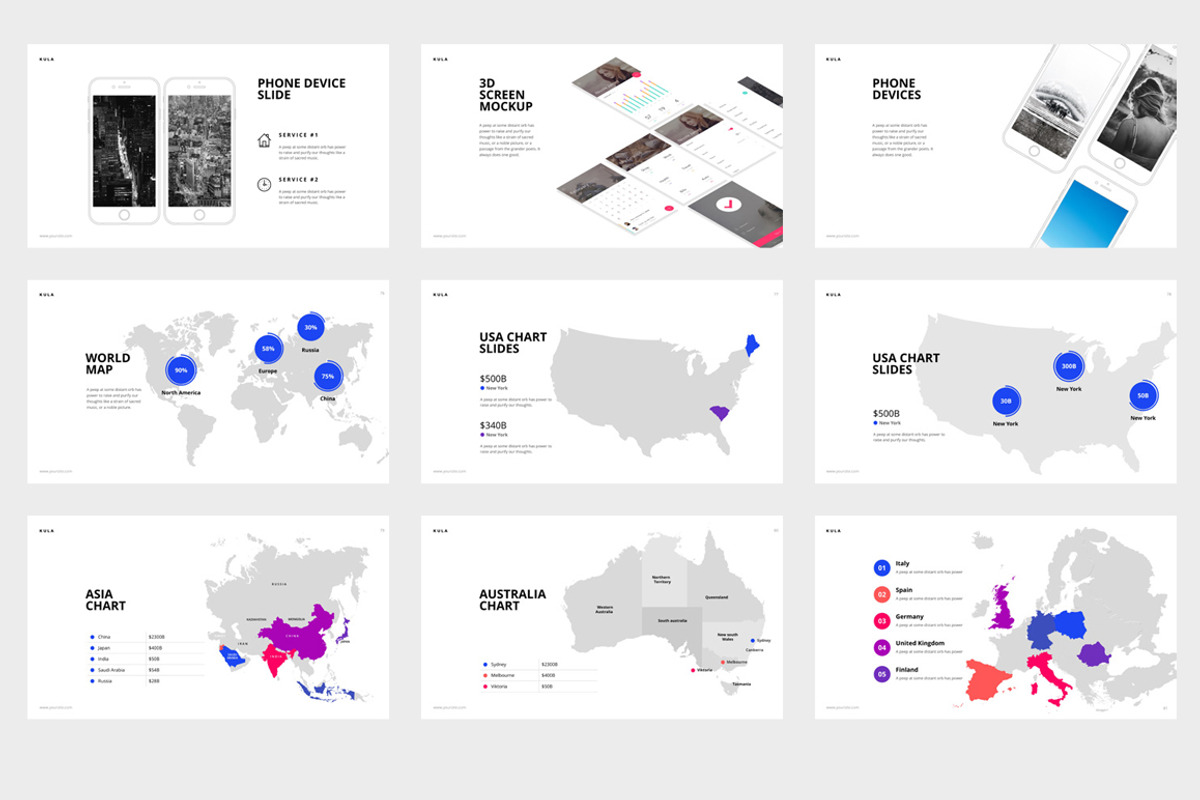Click the 30B circle on western USA map
Image resolution: width=1200 pixels, height=800 pixels.
tap(1006, 400)
